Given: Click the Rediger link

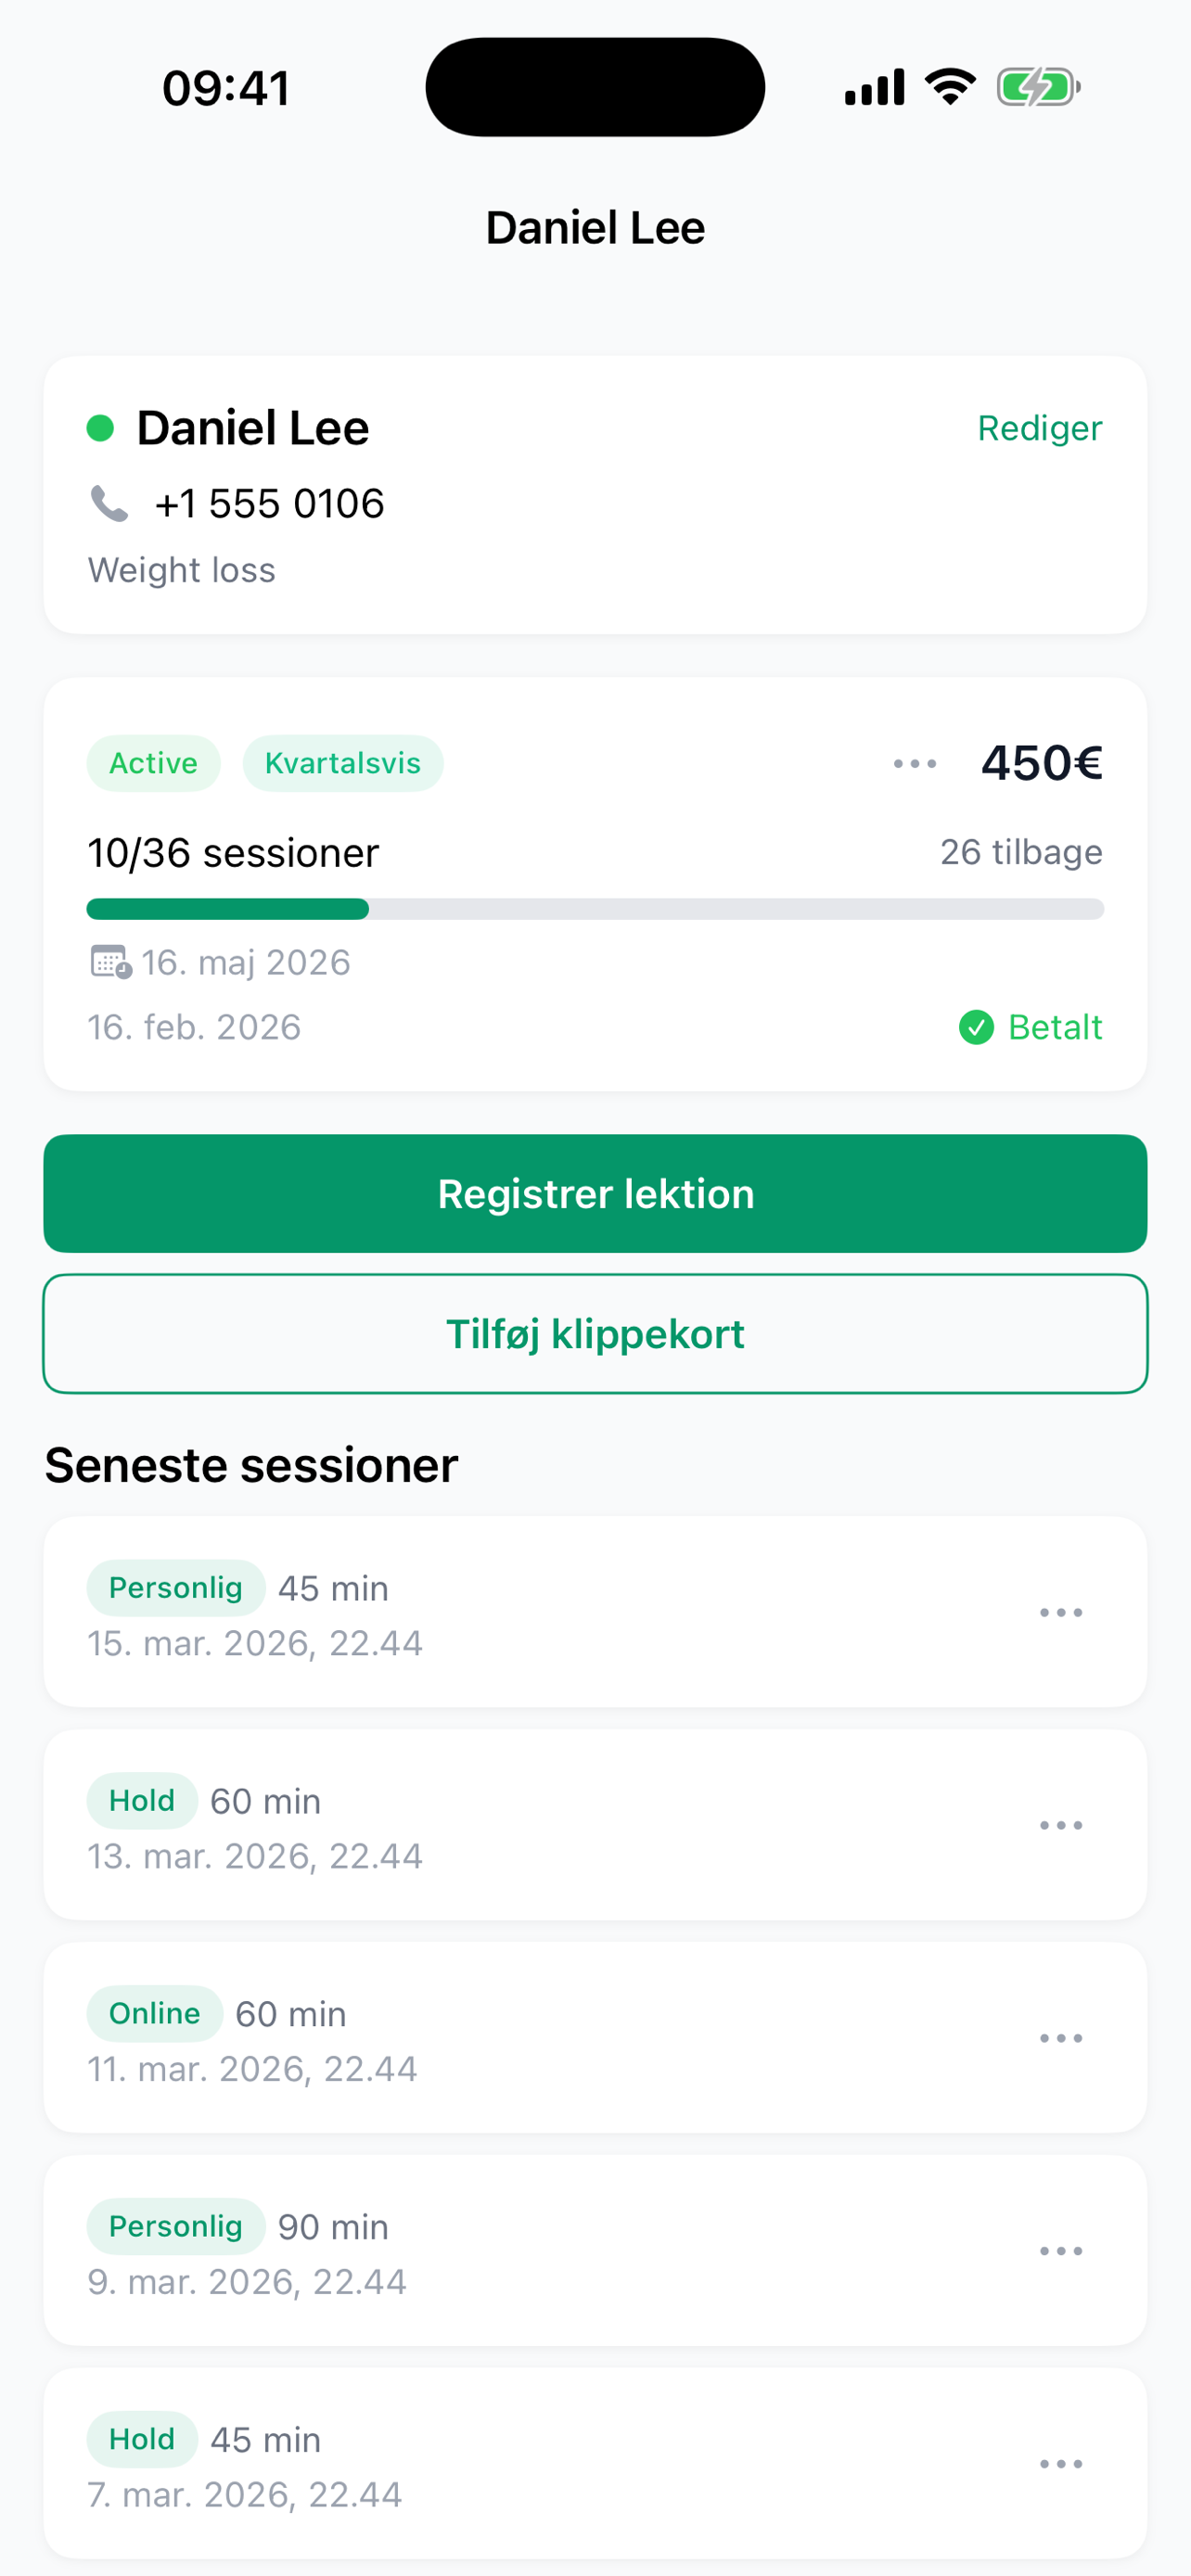Looking at the screenshot, I should 1039,428.
